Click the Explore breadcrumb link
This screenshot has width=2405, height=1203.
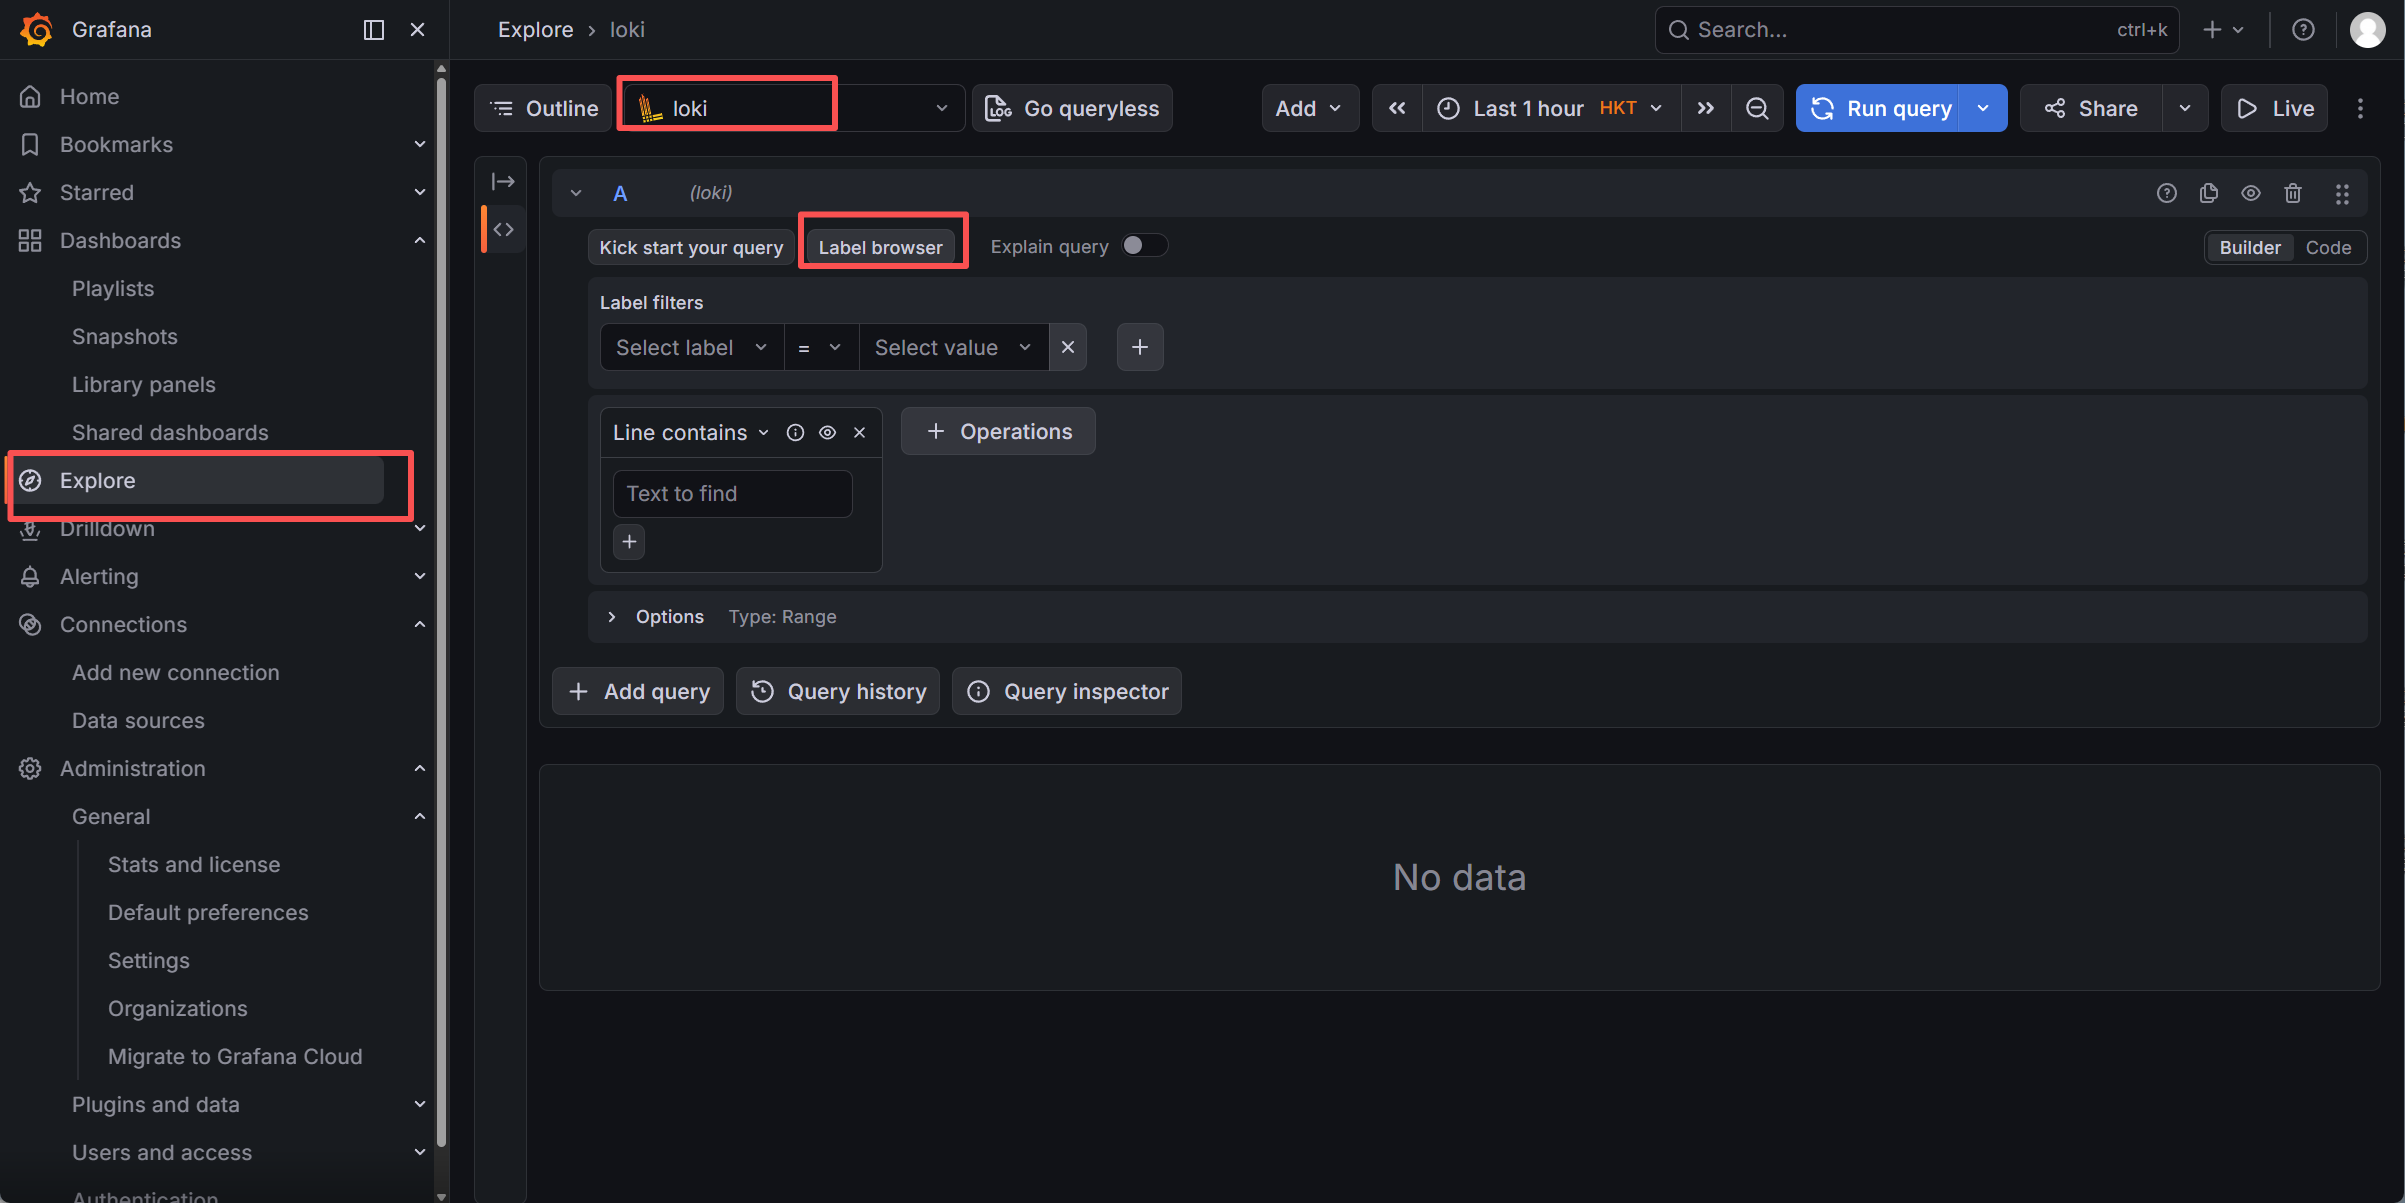pyautogui.click(x=536, y=30)
